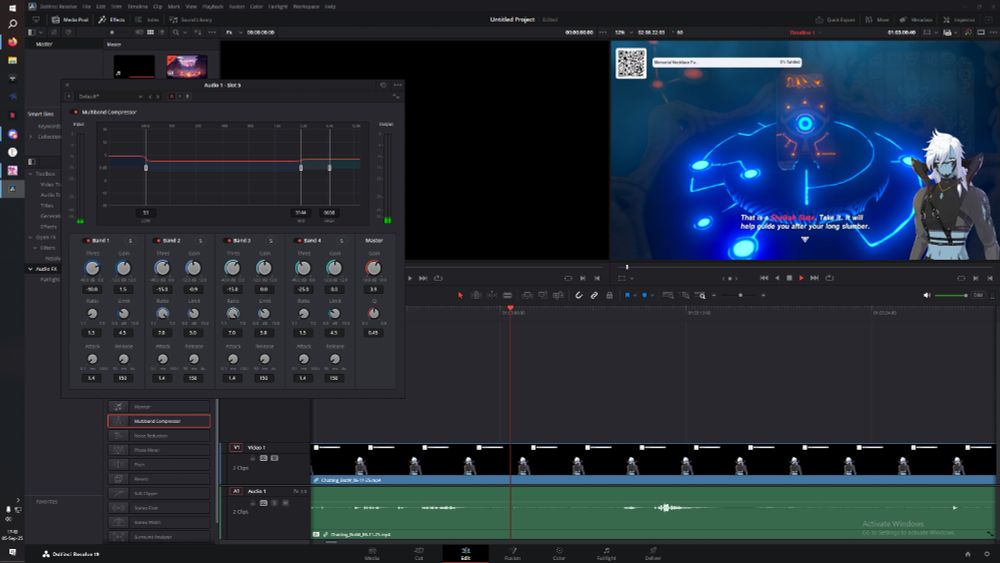Adjust the timeline zoom slider handle
Screen dimensions: 1000x563
tap(740, 295)
